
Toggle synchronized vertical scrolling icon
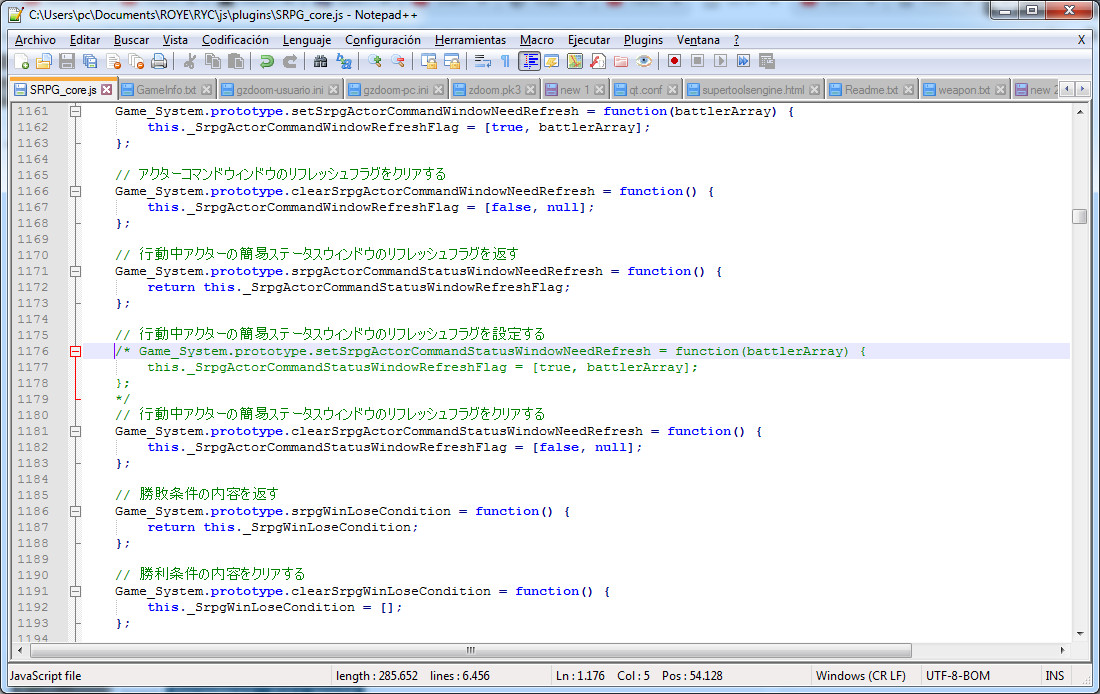[x=428, y=62]
